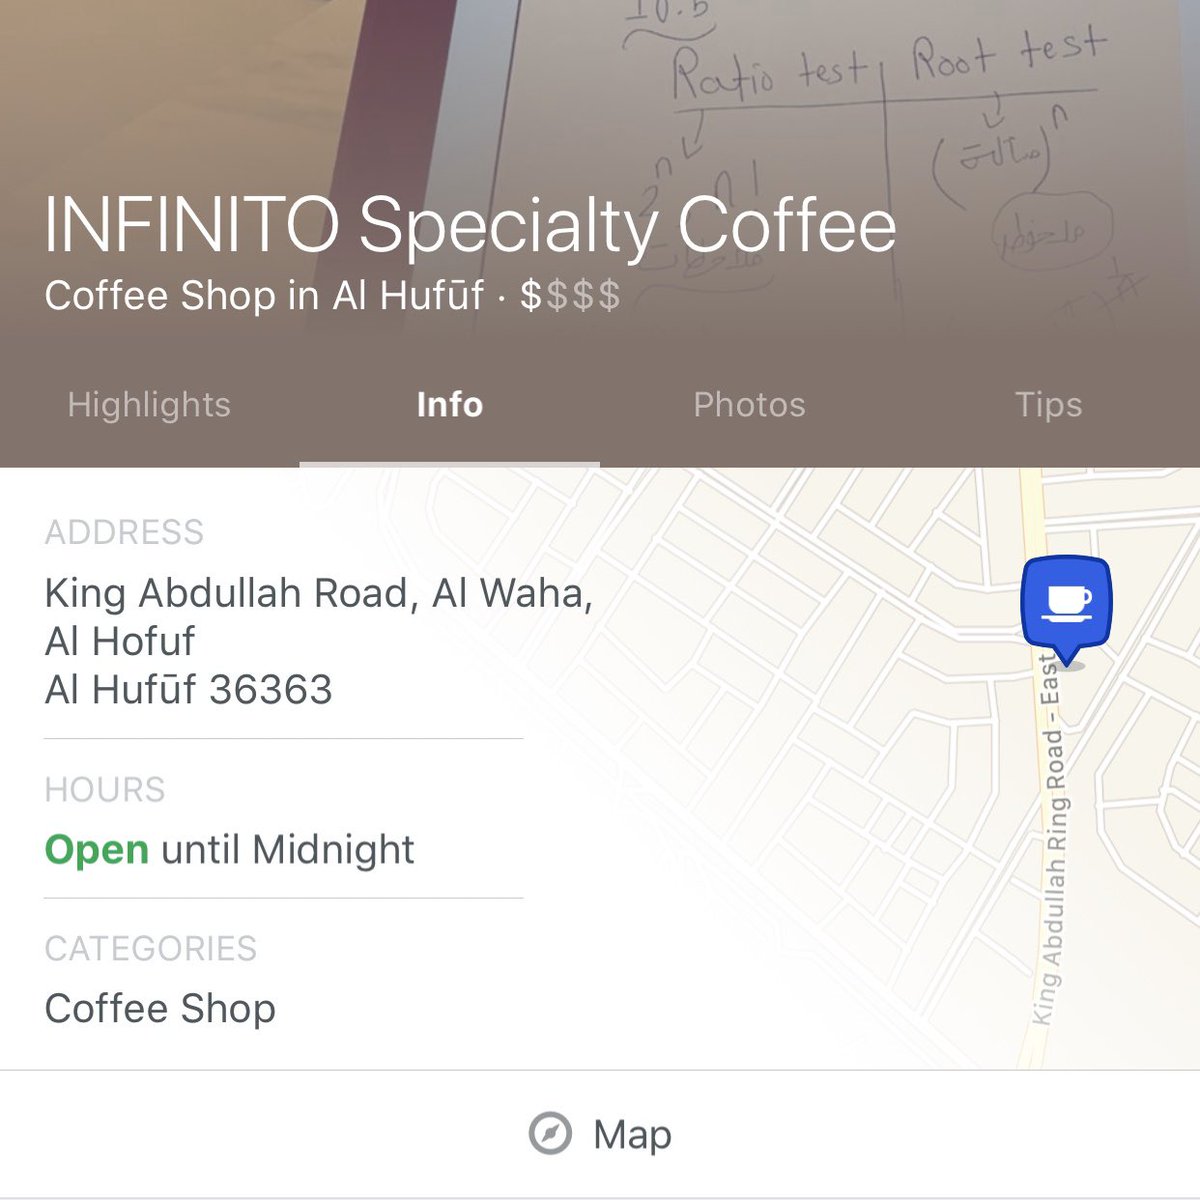Tap the King Abdullah Ring Road map label

[x=1049, y=840]
